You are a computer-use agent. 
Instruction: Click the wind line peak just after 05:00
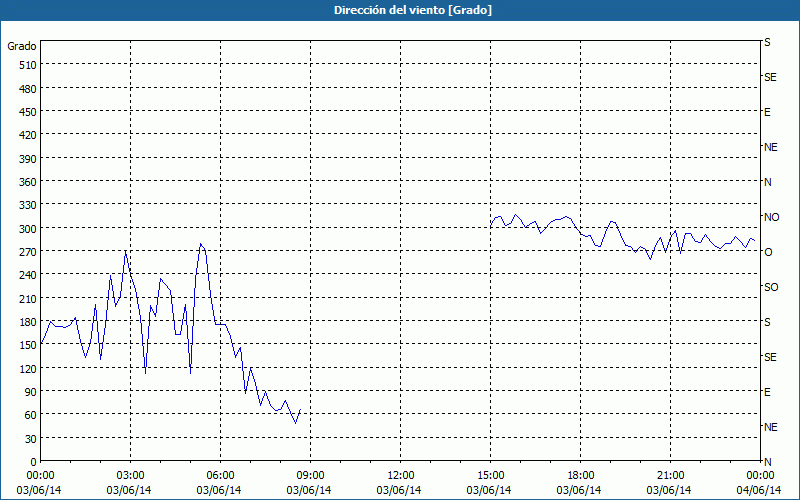tap(201, 244)
